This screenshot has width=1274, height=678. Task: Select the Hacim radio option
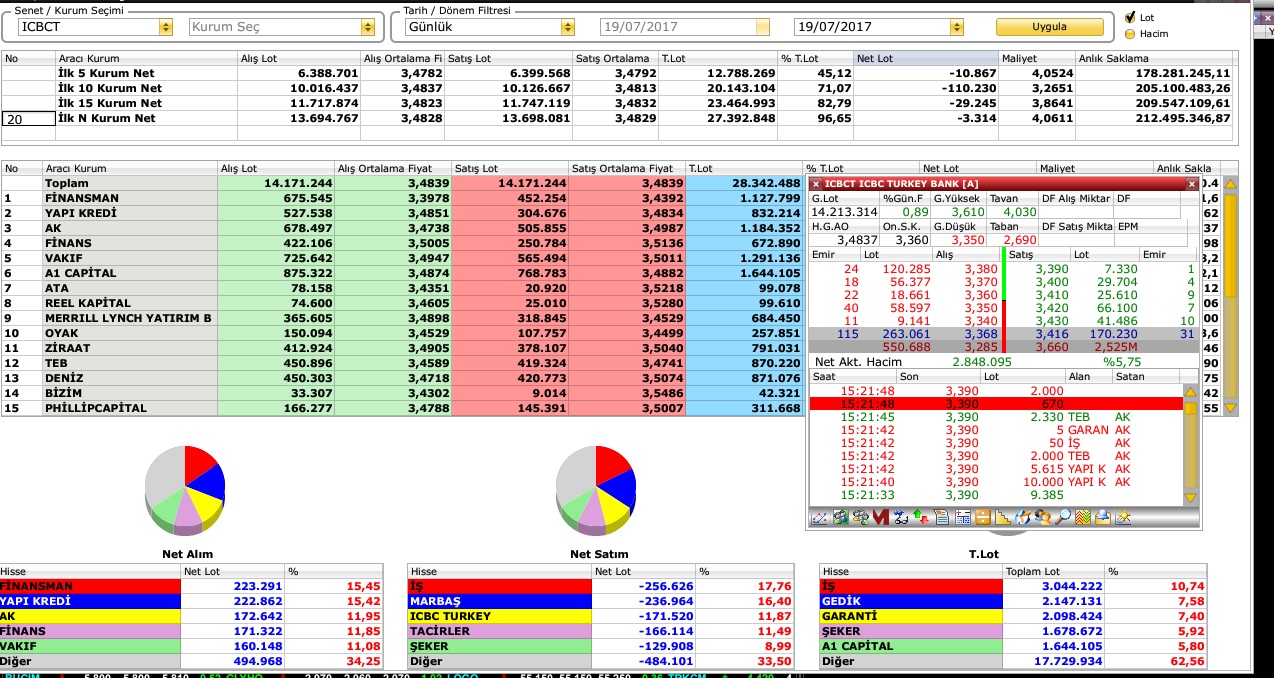coord(1131,34)
